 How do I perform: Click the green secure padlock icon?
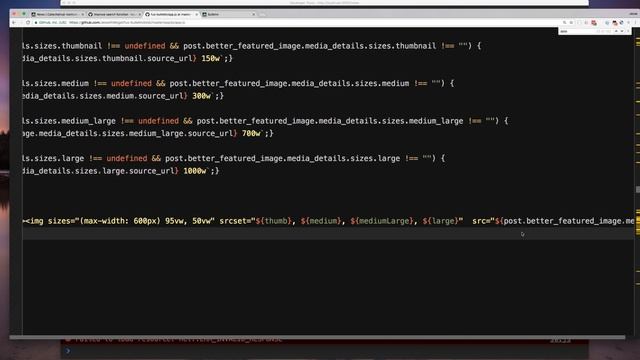[x=36, y=22]
